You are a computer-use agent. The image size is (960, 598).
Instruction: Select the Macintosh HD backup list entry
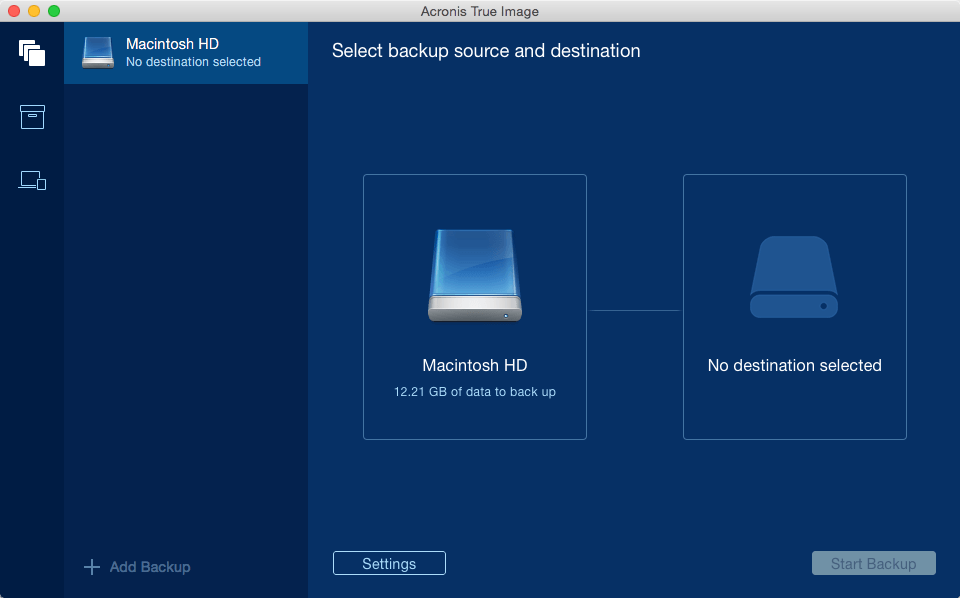coord(186,53)
